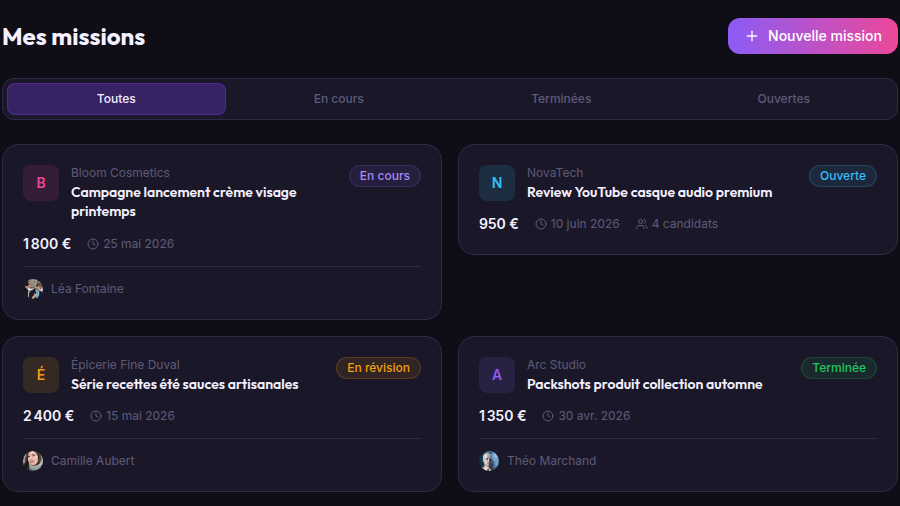Click the Ouverte status badge
This screenshot has width=900, height=506.
pos(843,176)
